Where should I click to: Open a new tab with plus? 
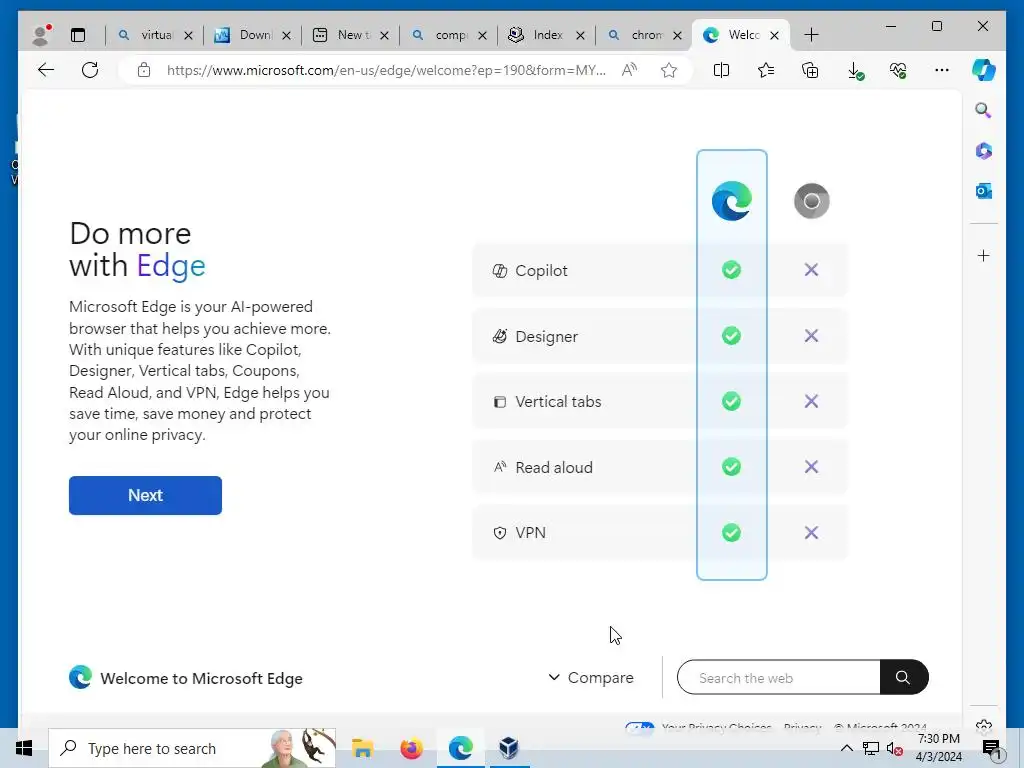[811, 35]
